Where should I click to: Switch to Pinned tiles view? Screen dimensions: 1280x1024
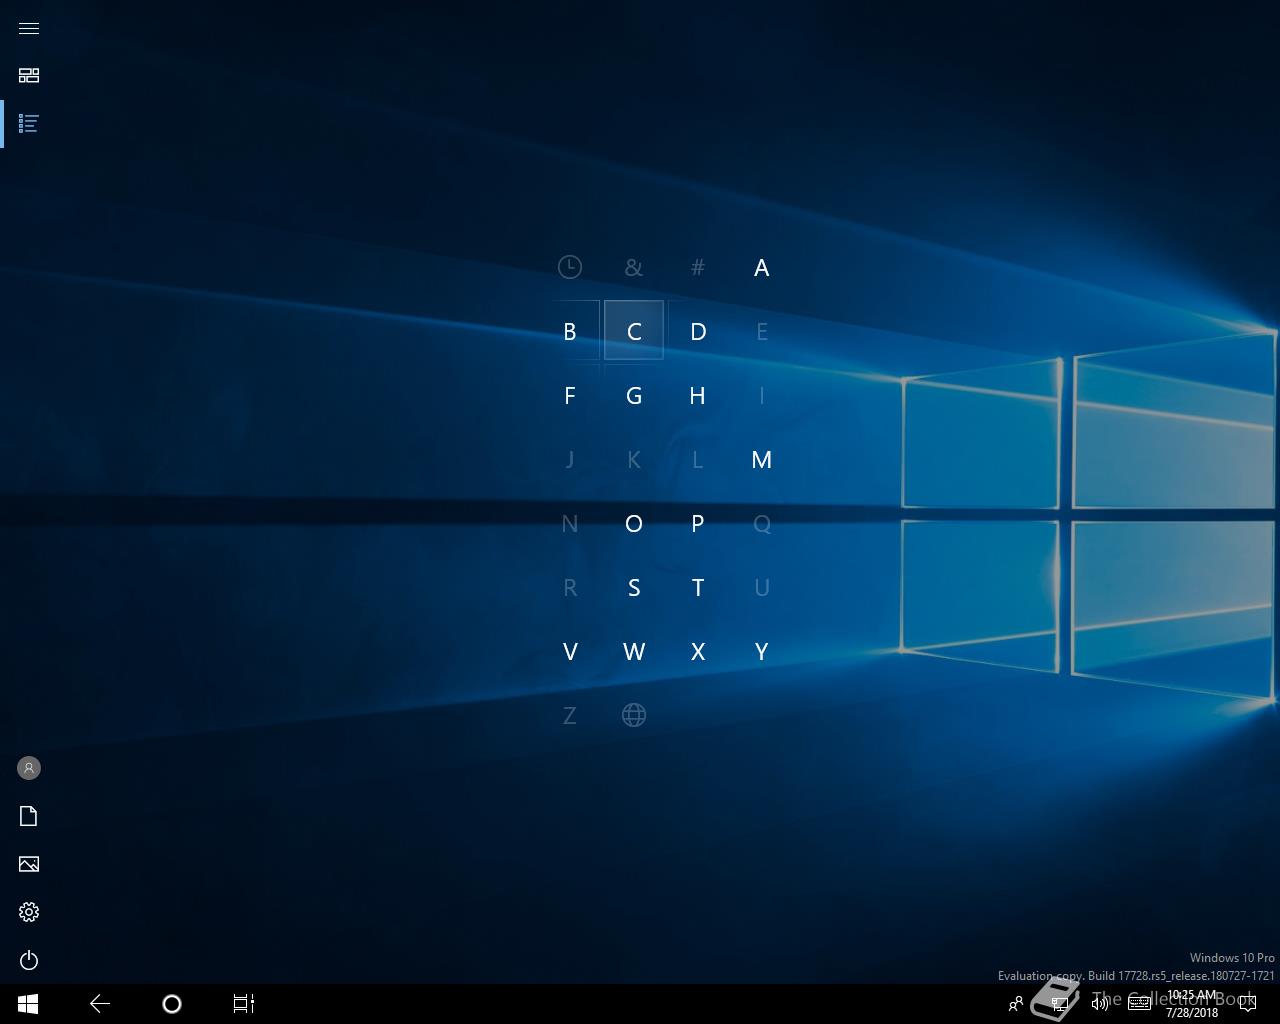(x=29, y=76)
